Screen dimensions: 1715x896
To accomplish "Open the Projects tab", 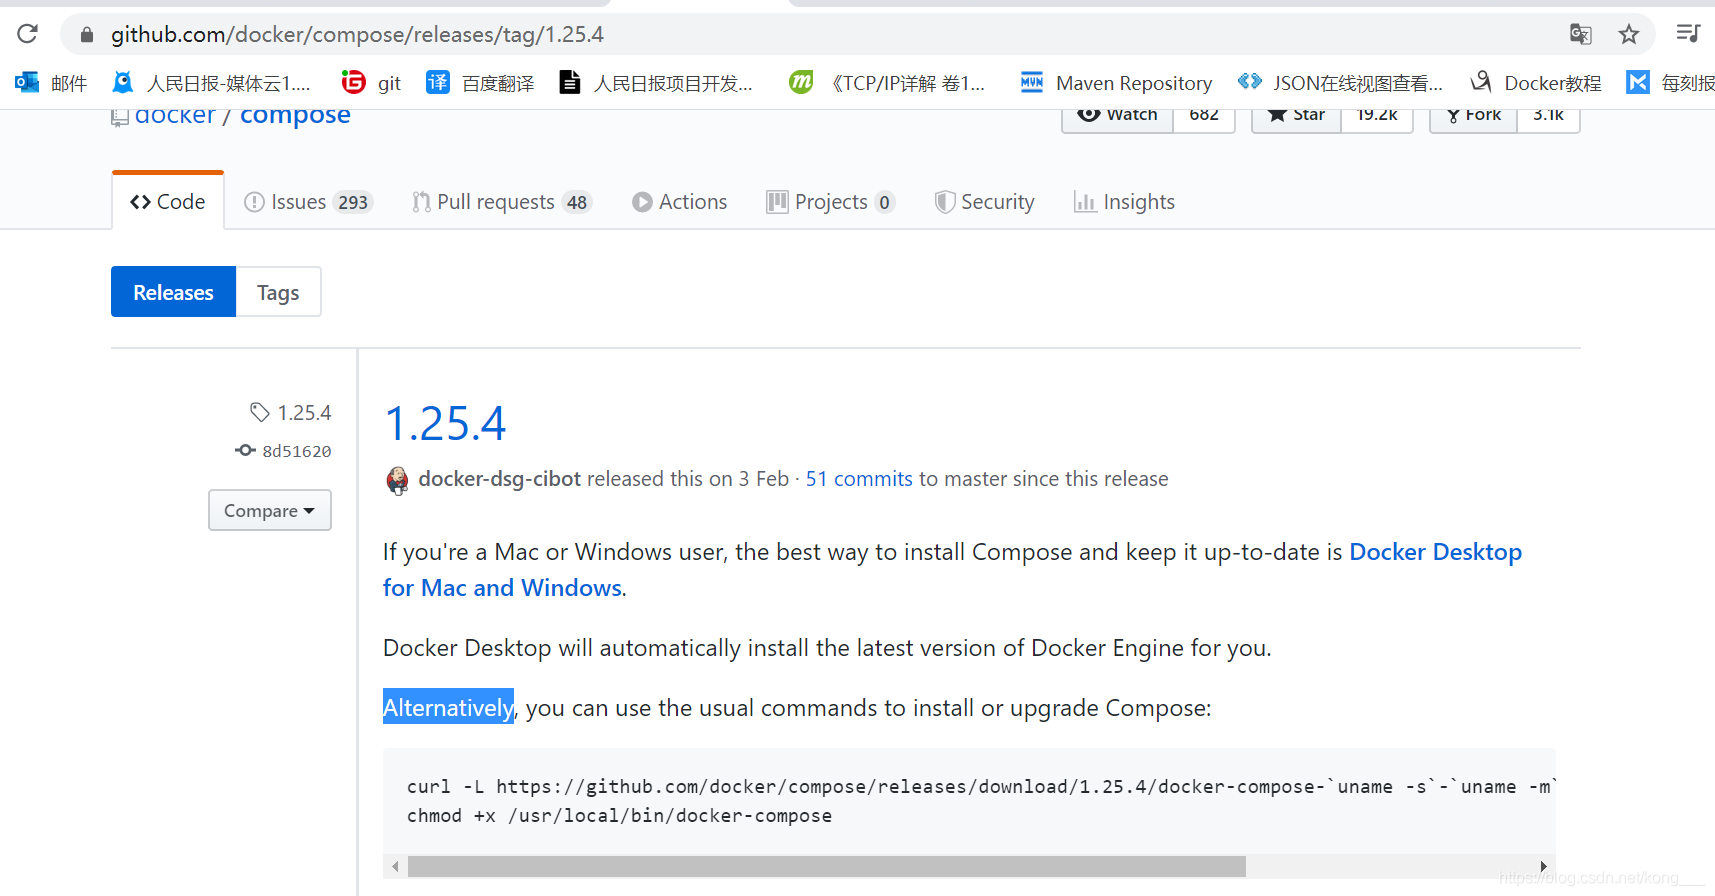I will pos(830,202).
